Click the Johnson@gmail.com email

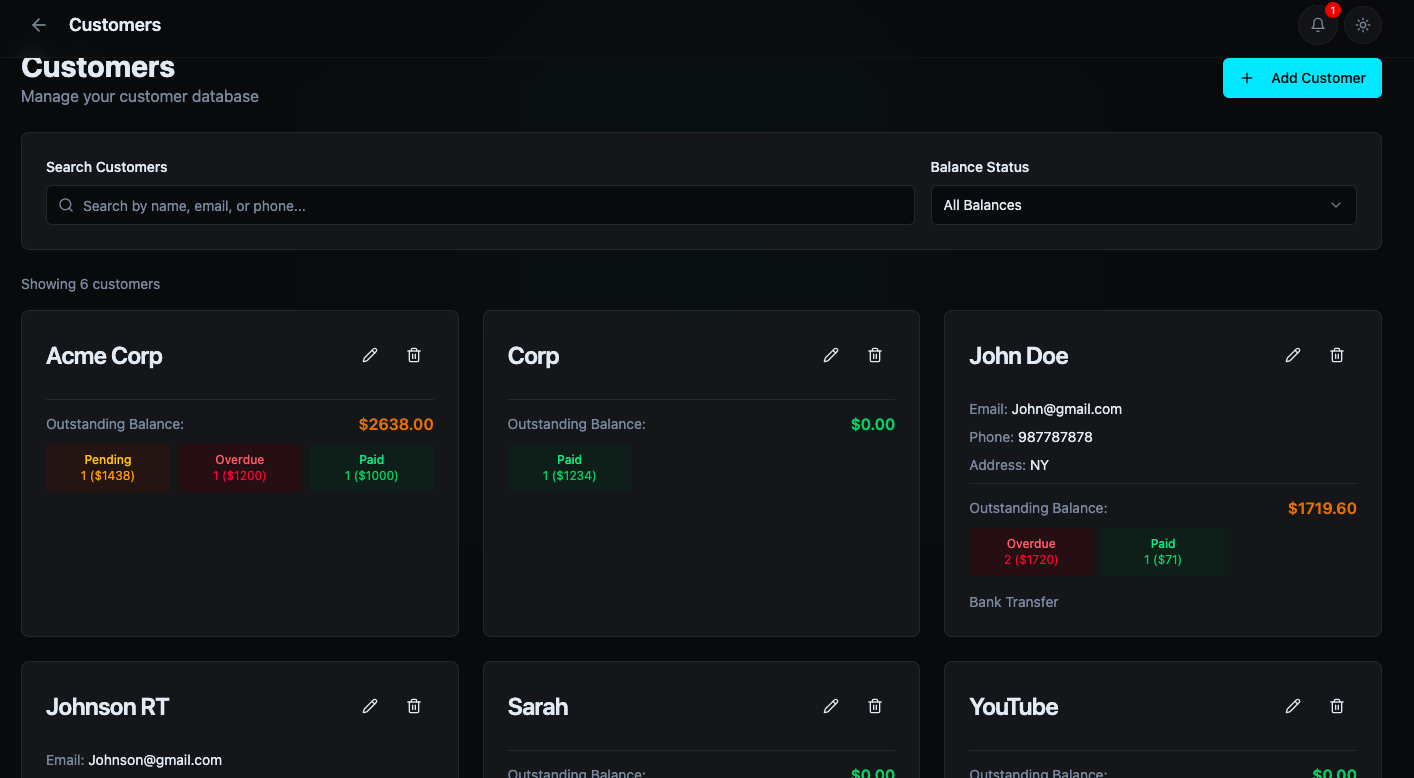click(x=155, y=760)
